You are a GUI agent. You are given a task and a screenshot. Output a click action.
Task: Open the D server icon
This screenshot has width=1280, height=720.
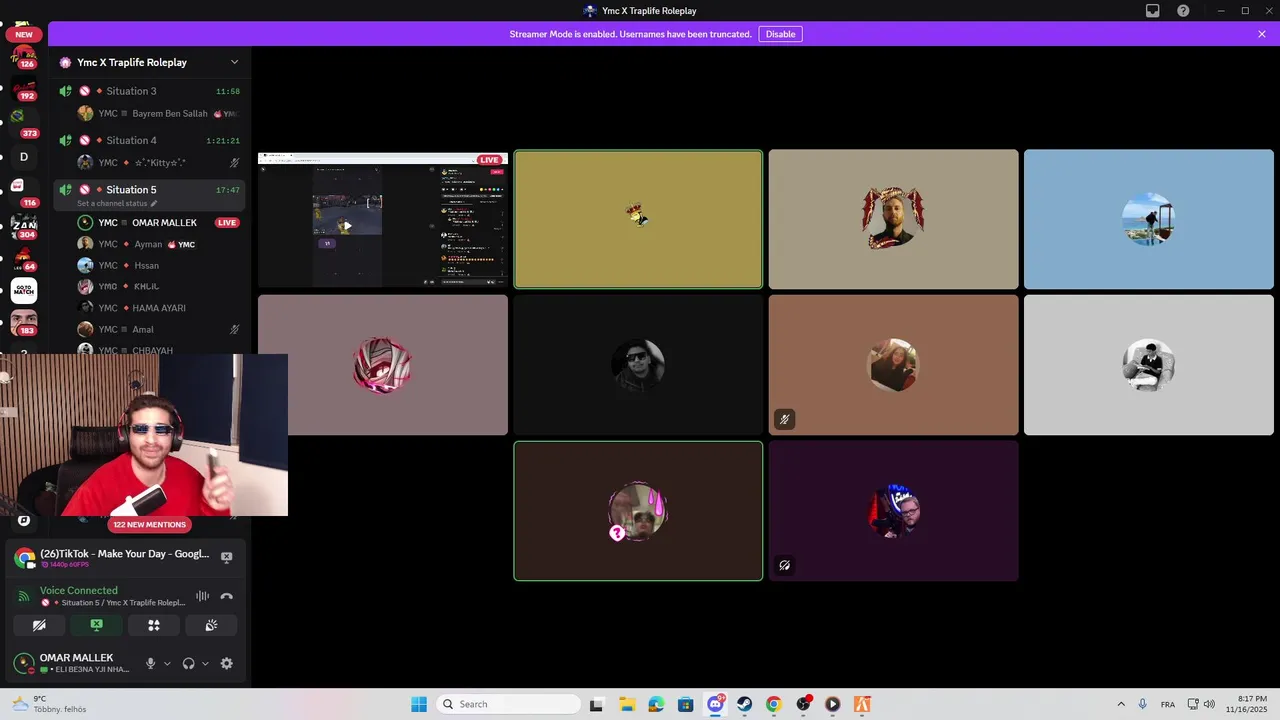(24, 156)
